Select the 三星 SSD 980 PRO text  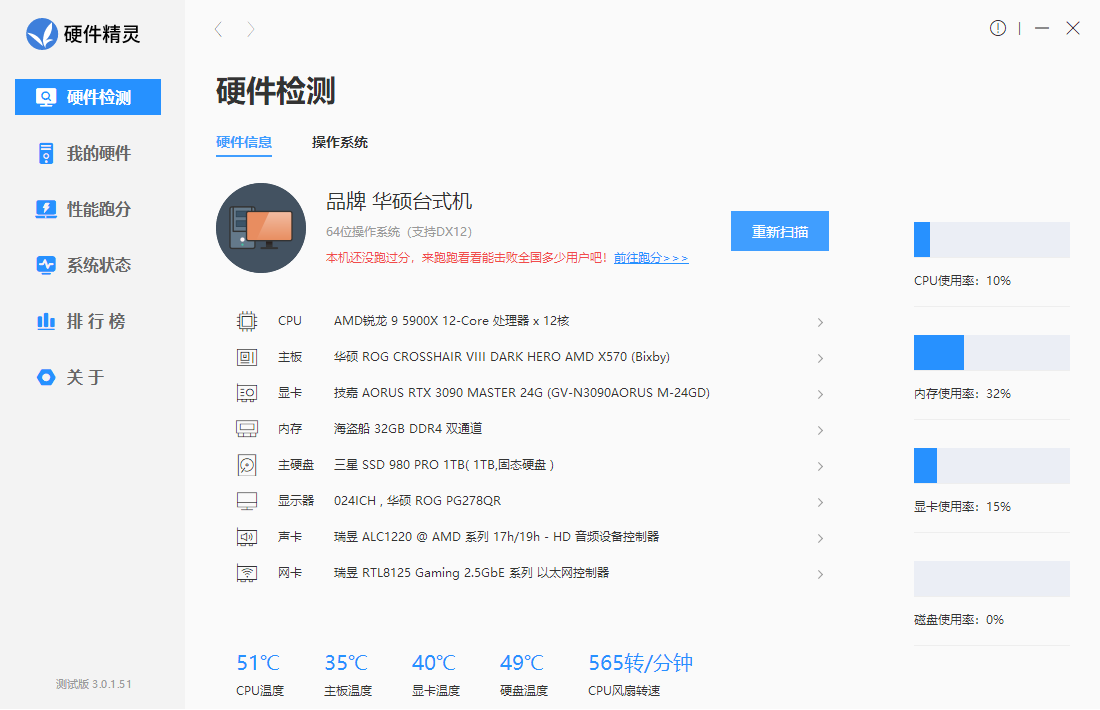click(444, 464)
